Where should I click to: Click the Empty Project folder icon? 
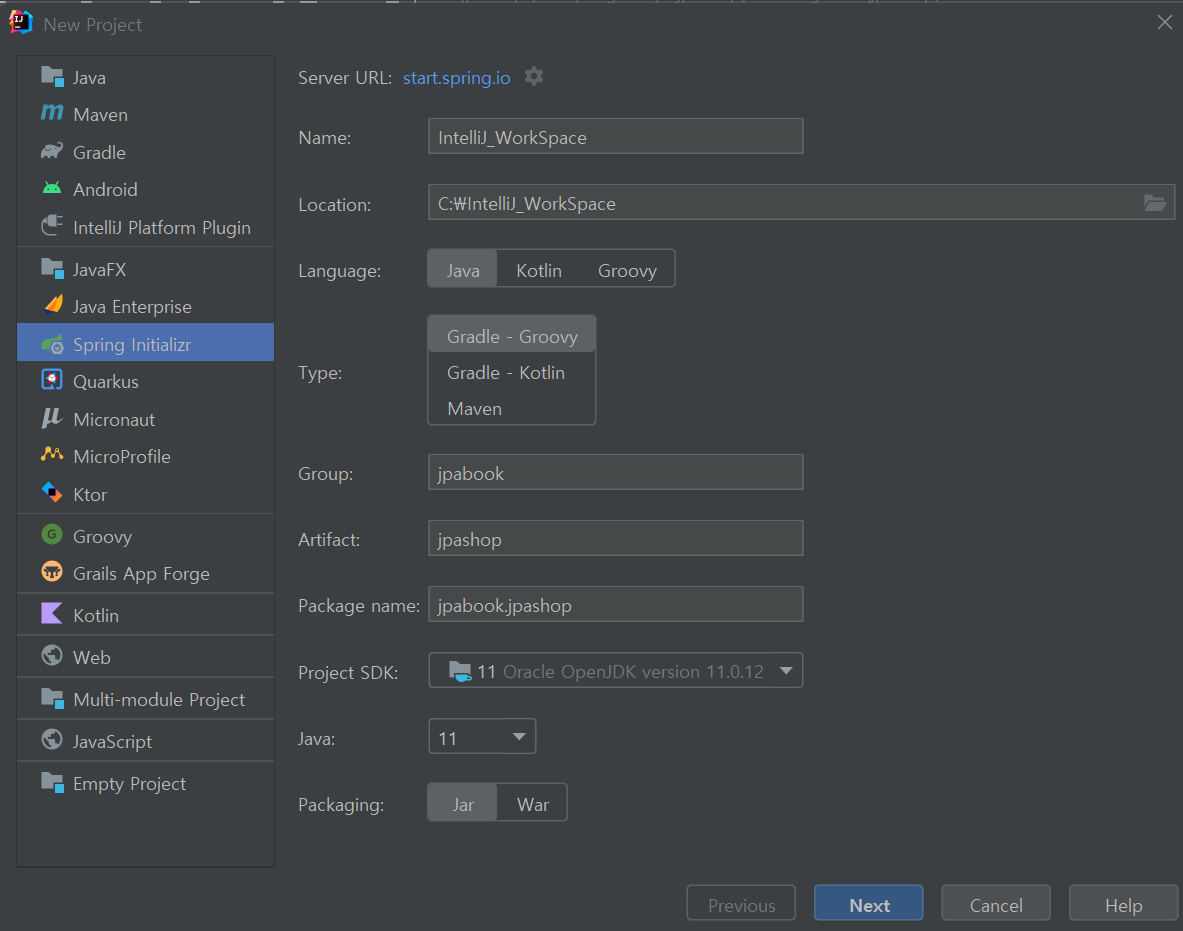click(52, 782)
